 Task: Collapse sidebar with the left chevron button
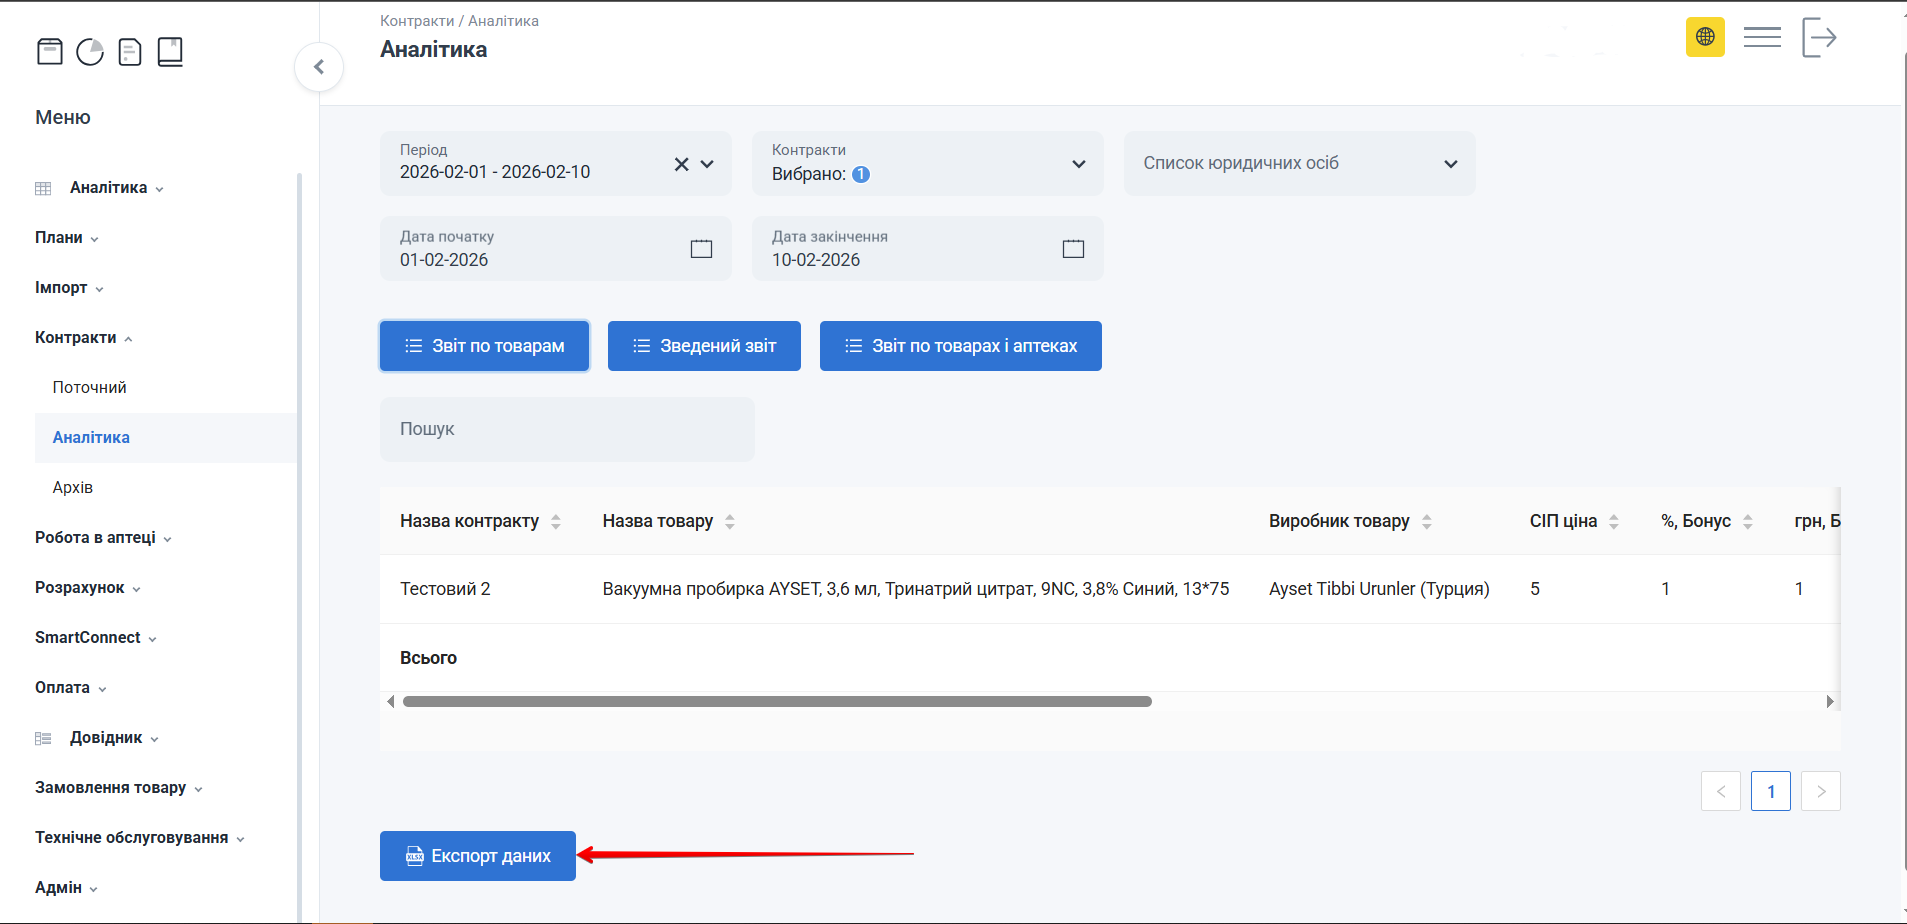pos(319,67)
